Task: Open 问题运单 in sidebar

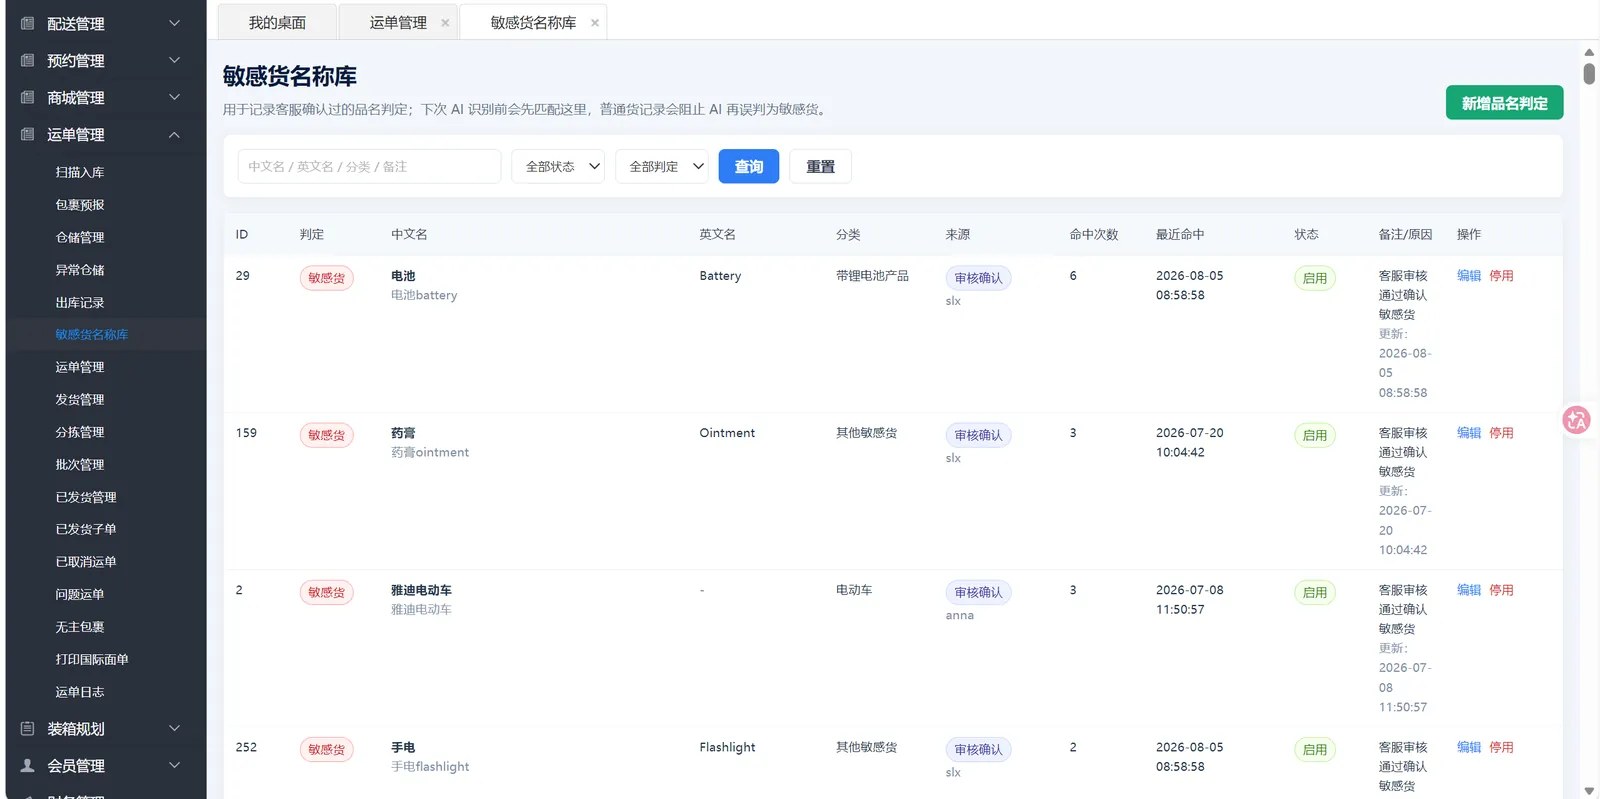Action: click(80, 594)
